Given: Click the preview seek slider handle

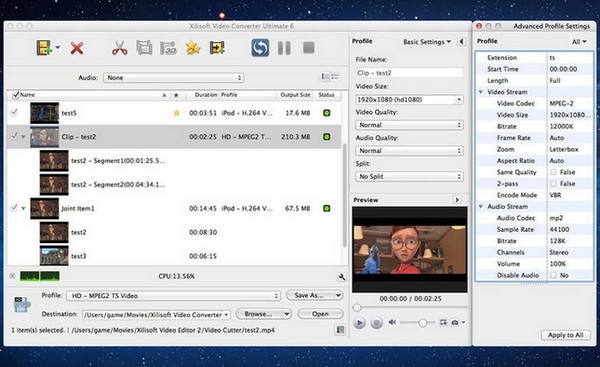Looking at the screenshot, I should 357,307.
